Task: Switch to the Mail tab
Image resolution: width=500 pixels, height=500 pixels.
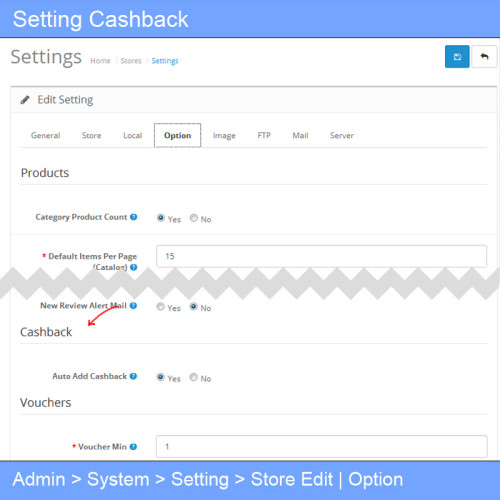Action: pos(300,135)
